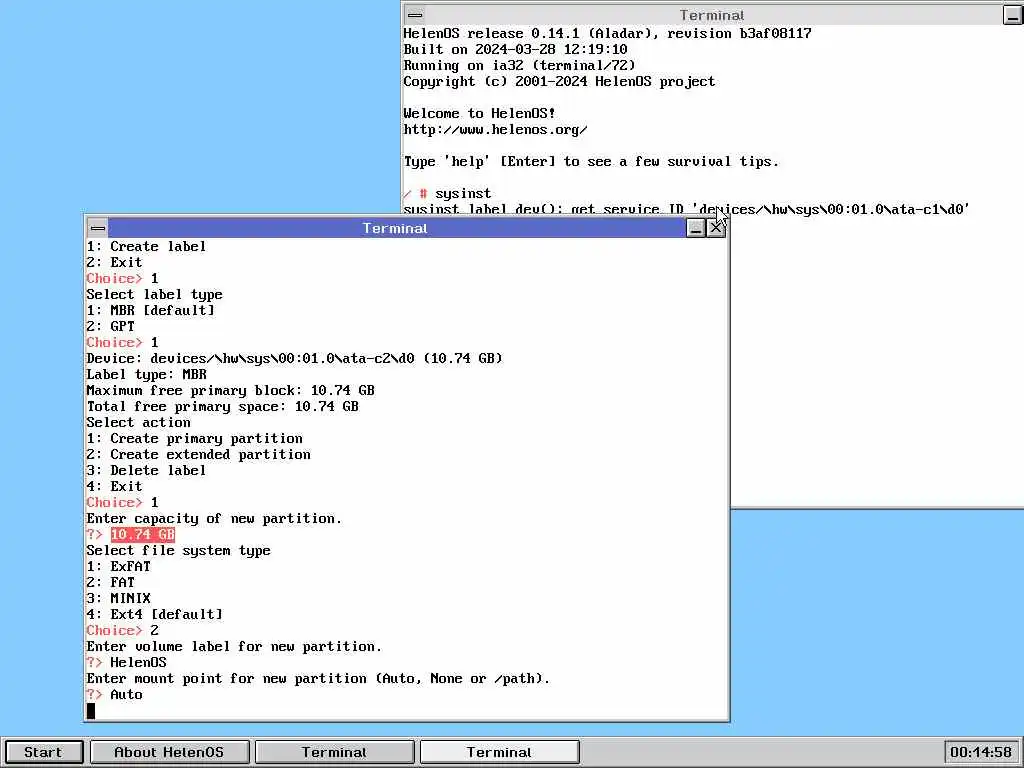Image resolution: width=1024 pixels, height=768 pixels.
Task: Click 'Enter volume label for new partition.' line
Action: [x=234, y=646]
